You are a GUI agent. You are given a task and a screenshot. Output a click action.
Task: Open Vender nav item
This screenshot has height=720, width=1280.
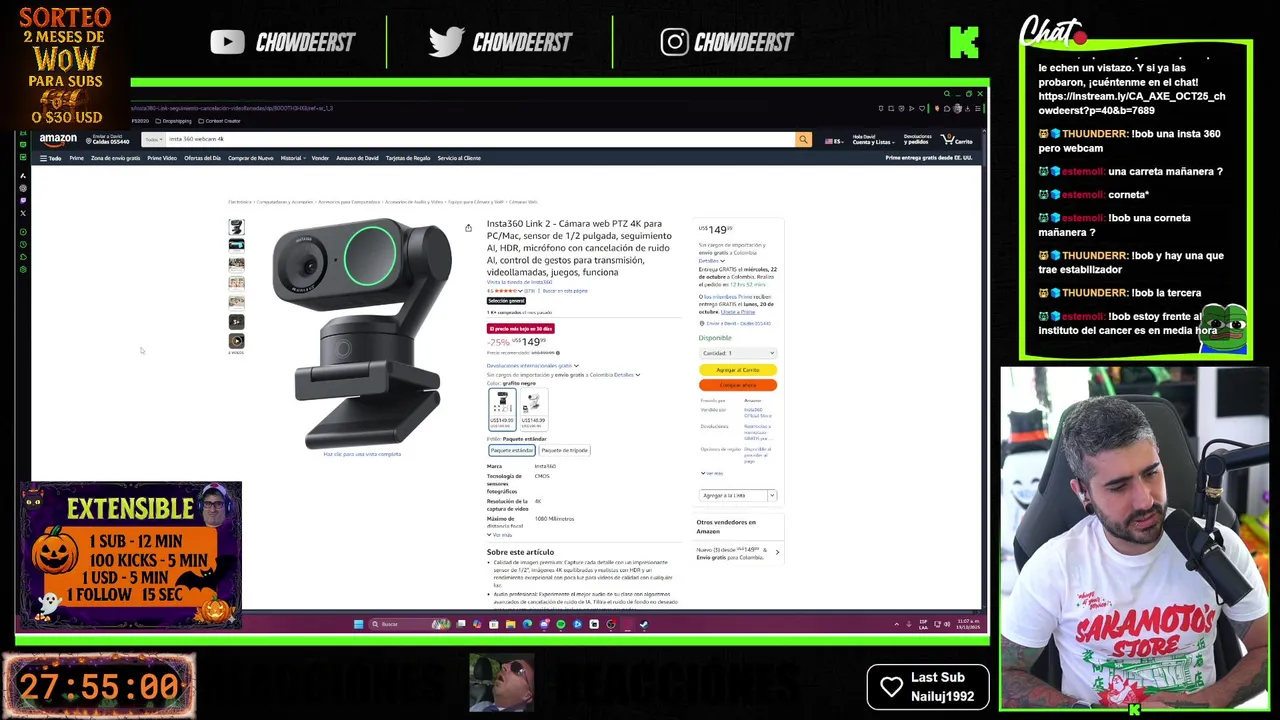click(x=320, y=158)
